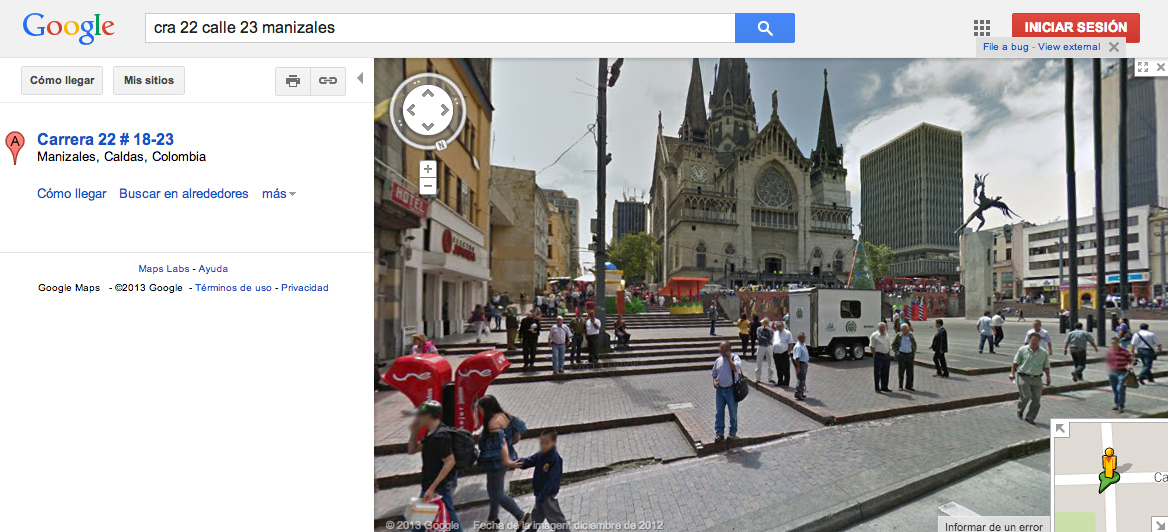Click 'INICIAR SESIÓN' sign-in button
The height and width of the screenshot is (532, 1168).
tap(1075, 28)
